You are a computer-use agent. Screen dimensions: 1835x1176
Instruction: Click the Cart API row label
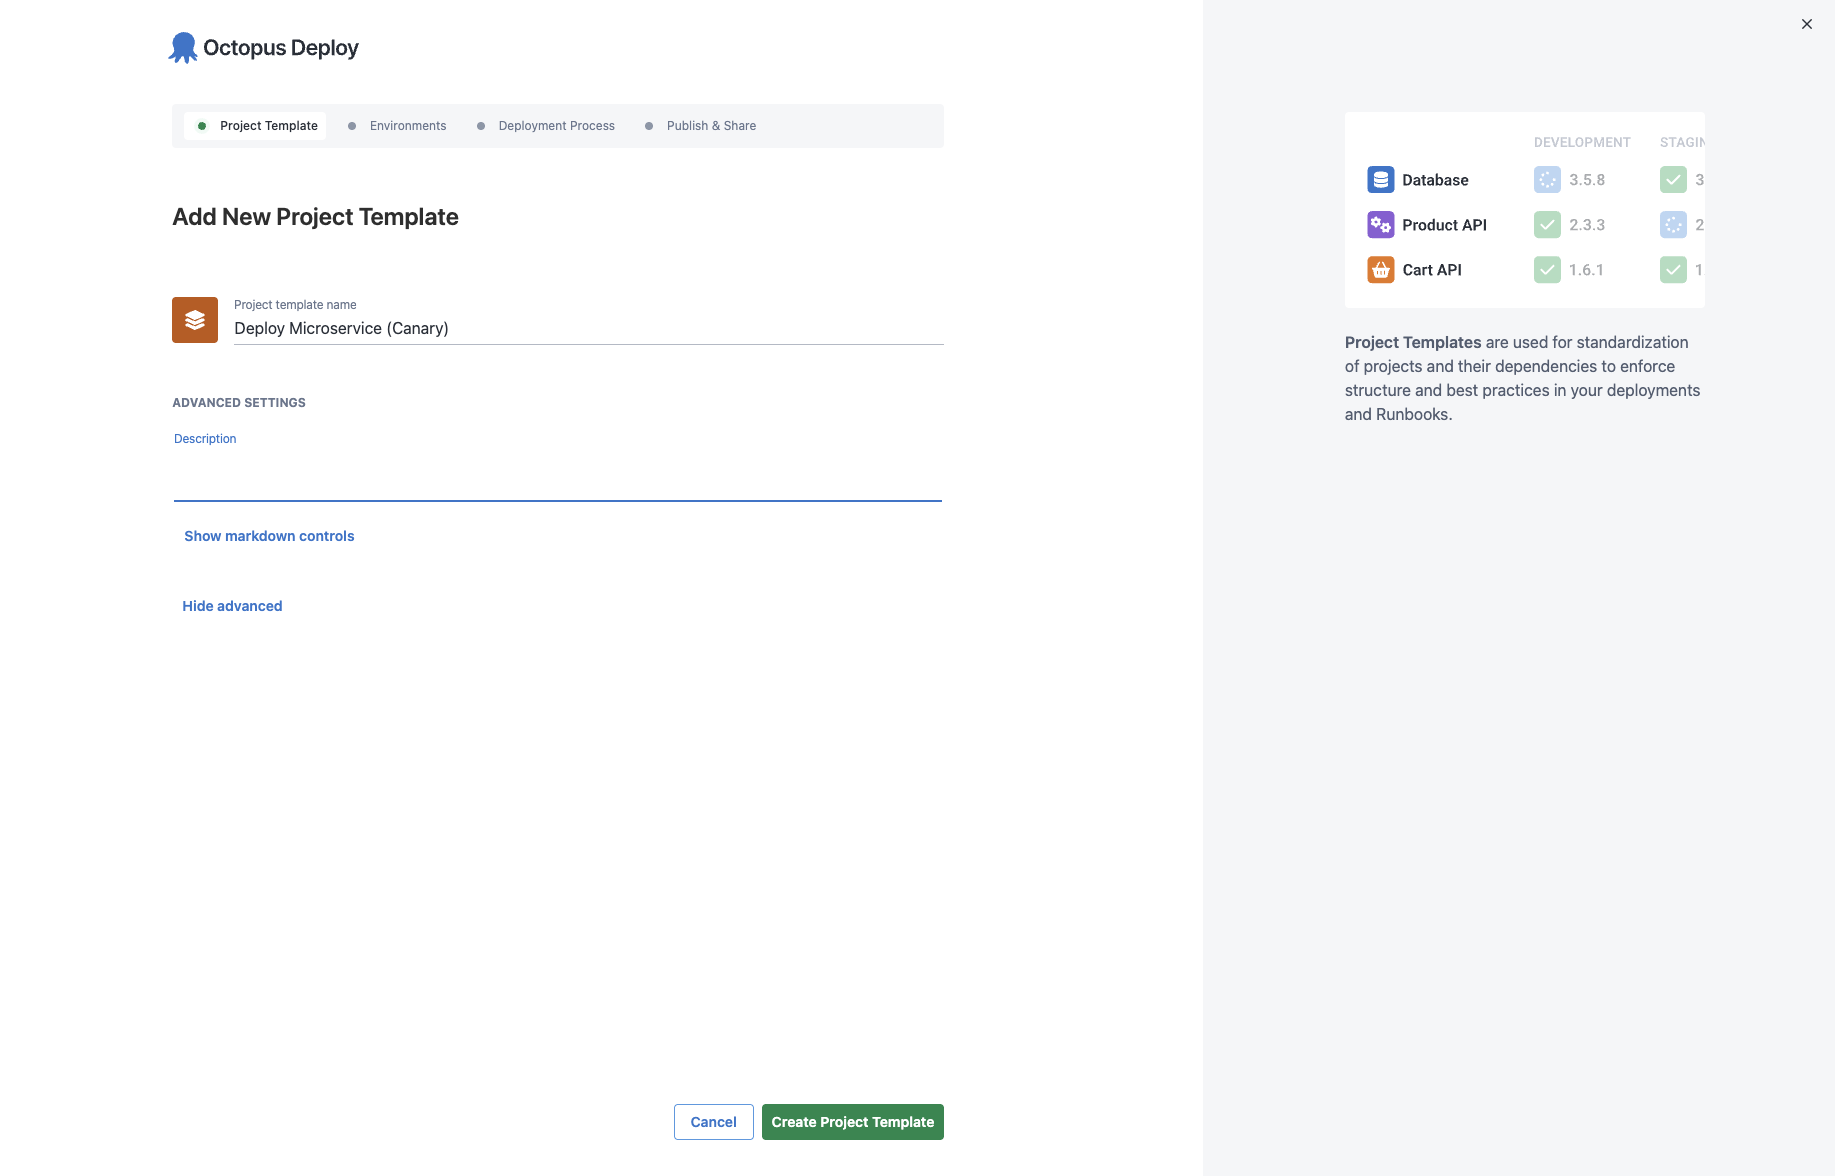1432,270
